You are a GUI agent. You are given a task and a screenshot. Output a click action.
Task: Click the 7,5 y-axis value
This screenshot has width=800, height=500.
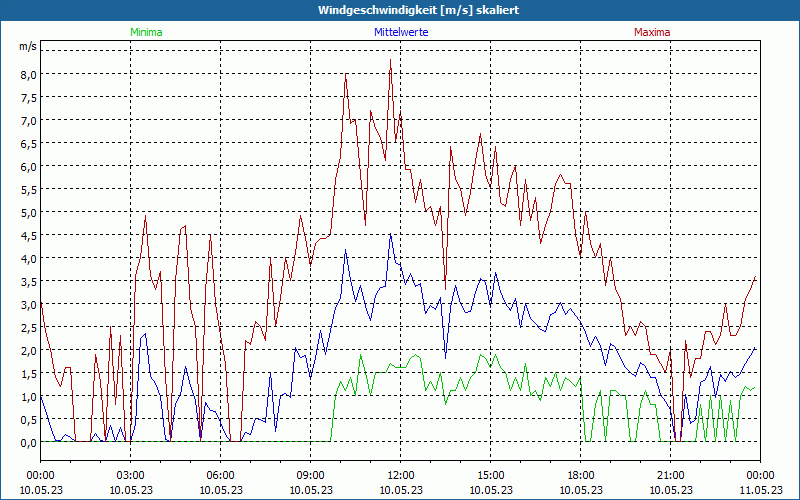(x=29, y=97)
